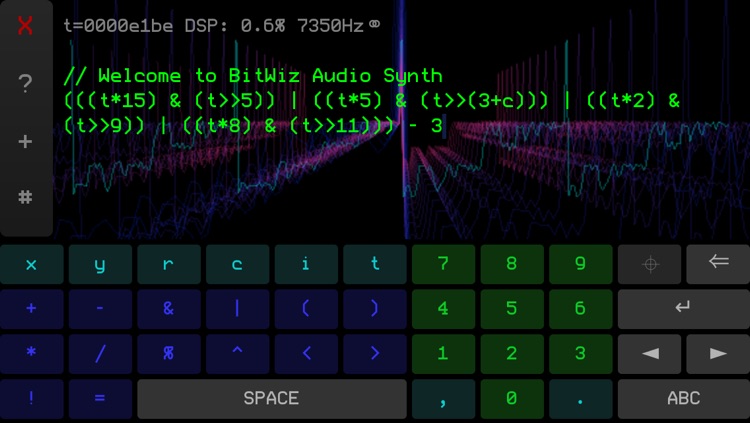Tap the plus icon in the sidebar
This screenshot has height=423, width=750.
pos(25,142)
